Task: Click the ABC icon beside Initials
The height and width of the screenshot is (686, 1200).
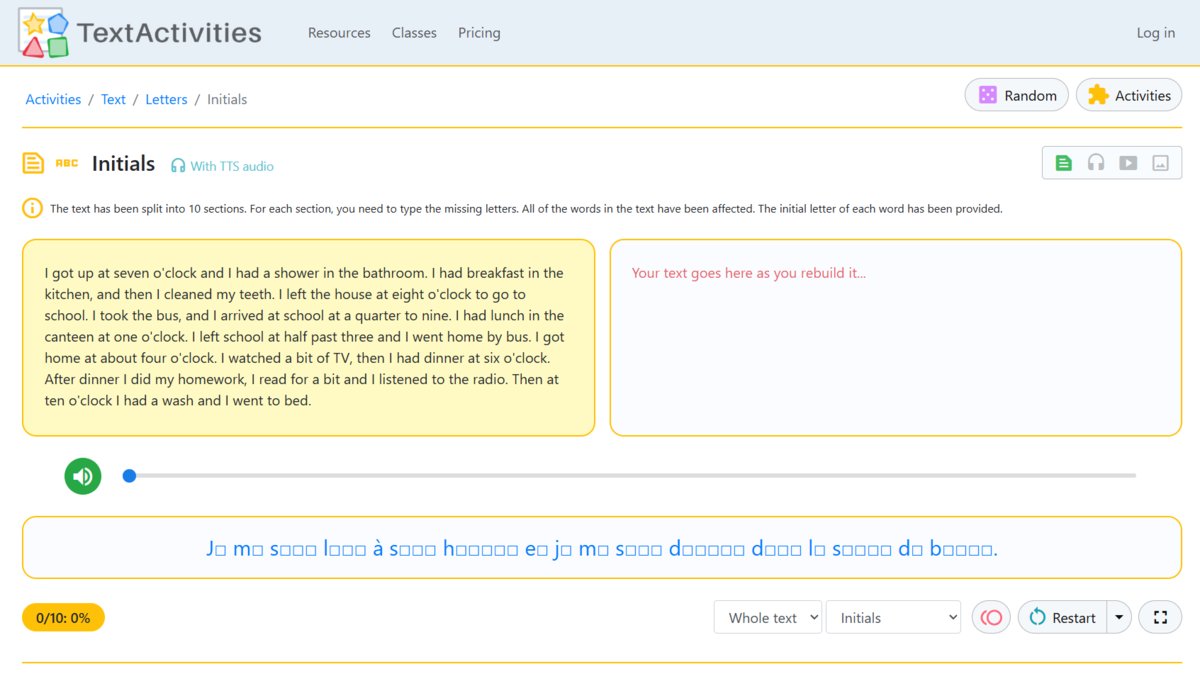Action: [66, 163]
